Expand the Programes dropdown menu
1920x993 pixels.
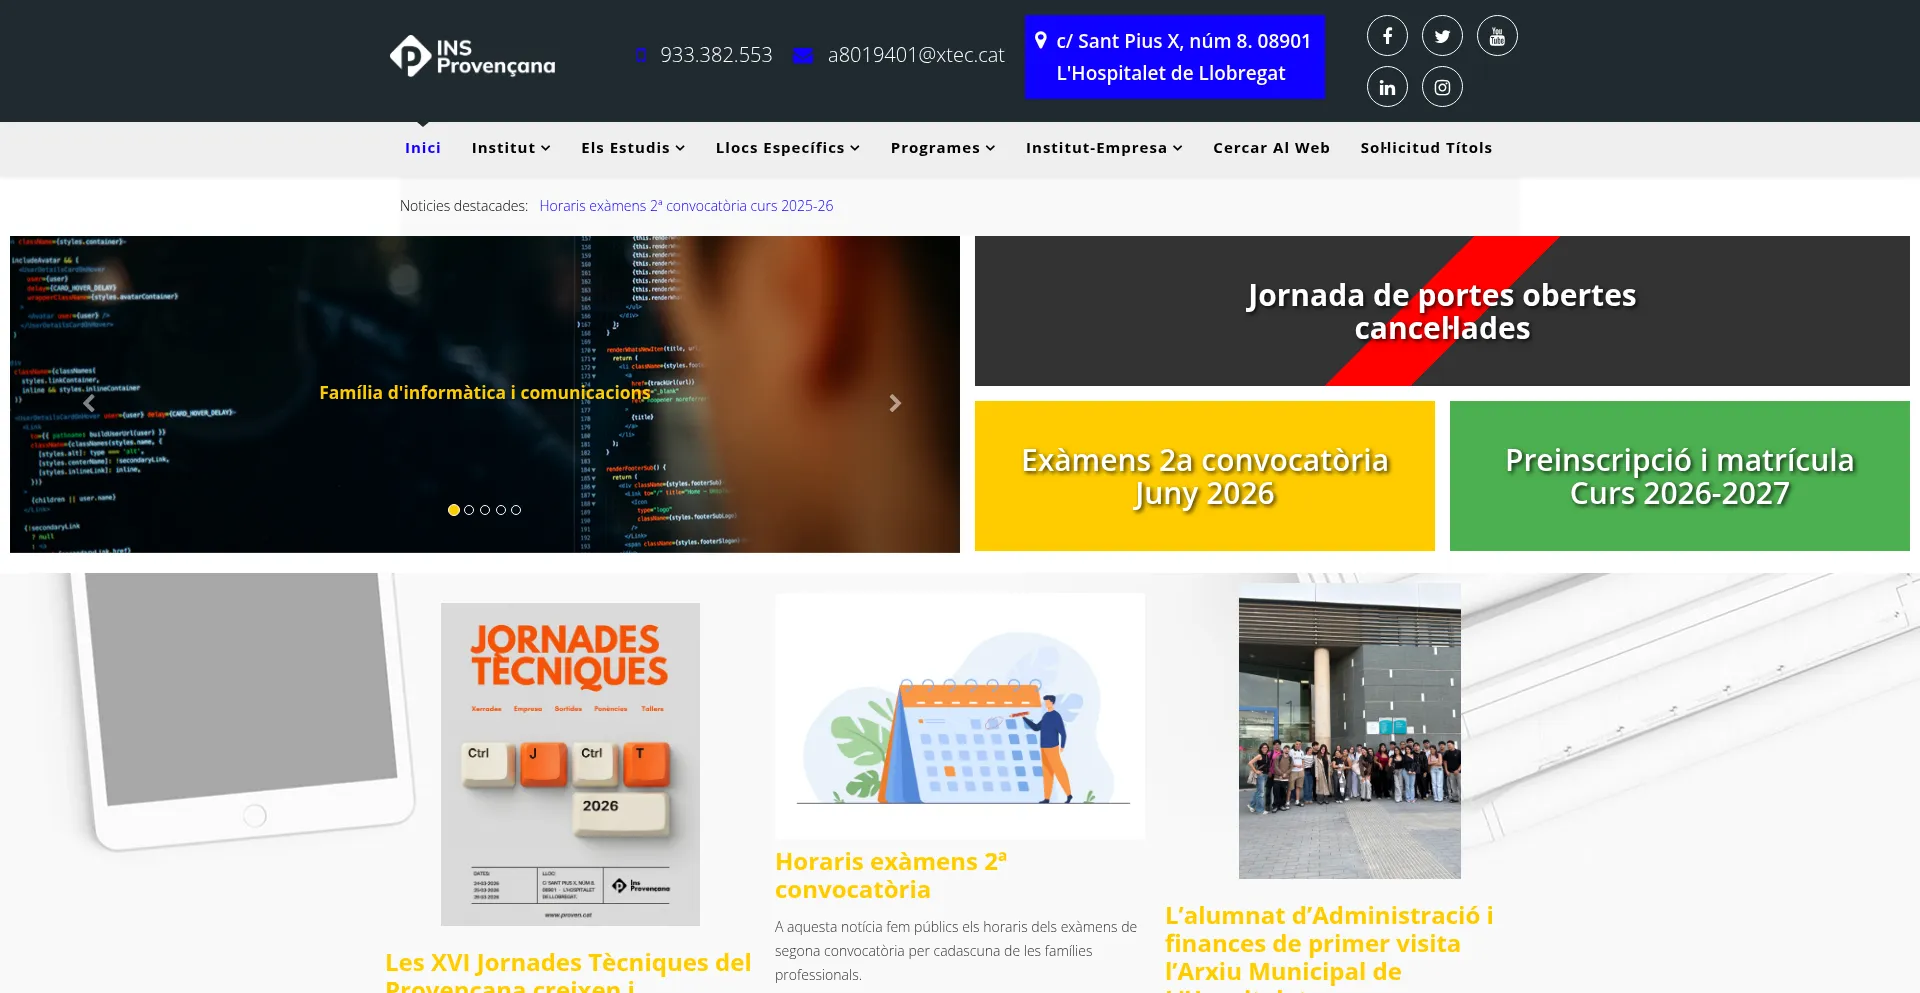click(943, 148)
